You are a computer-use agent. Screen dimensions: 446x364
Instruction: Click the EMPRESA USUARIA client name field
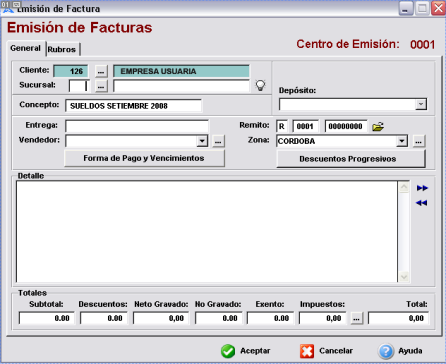[181, 71]
